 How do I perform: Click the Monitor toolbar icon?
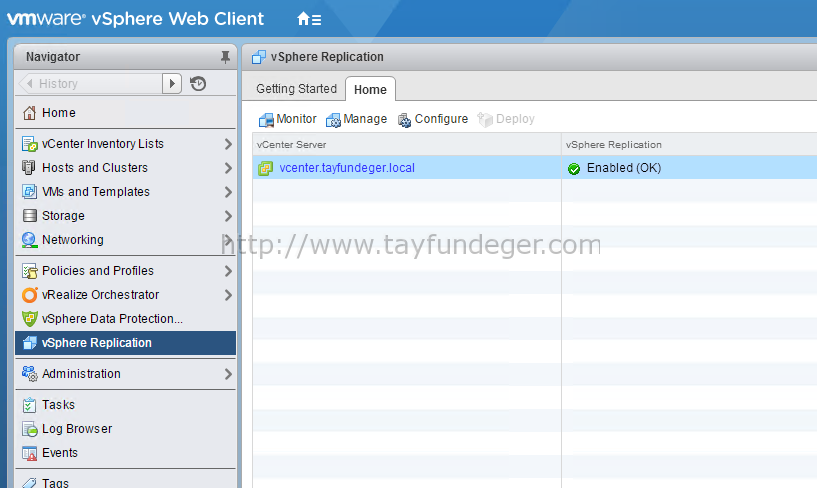266,120
